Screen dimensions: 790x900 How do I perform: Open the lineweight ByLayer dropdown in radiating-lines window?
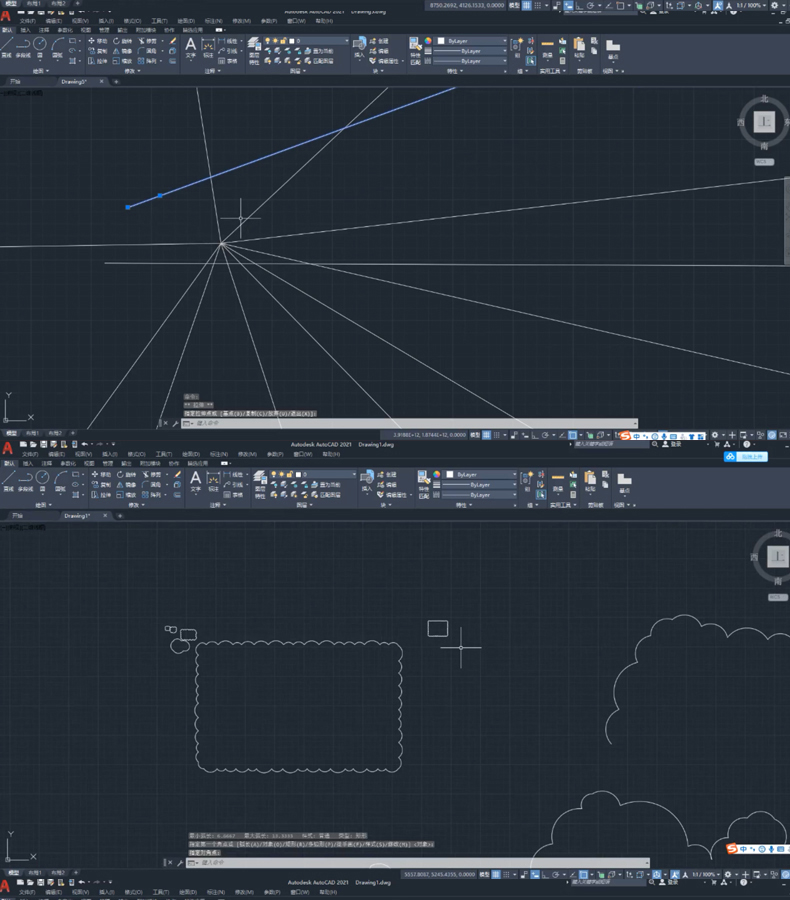pyautogui.click(x=470, y=51)
